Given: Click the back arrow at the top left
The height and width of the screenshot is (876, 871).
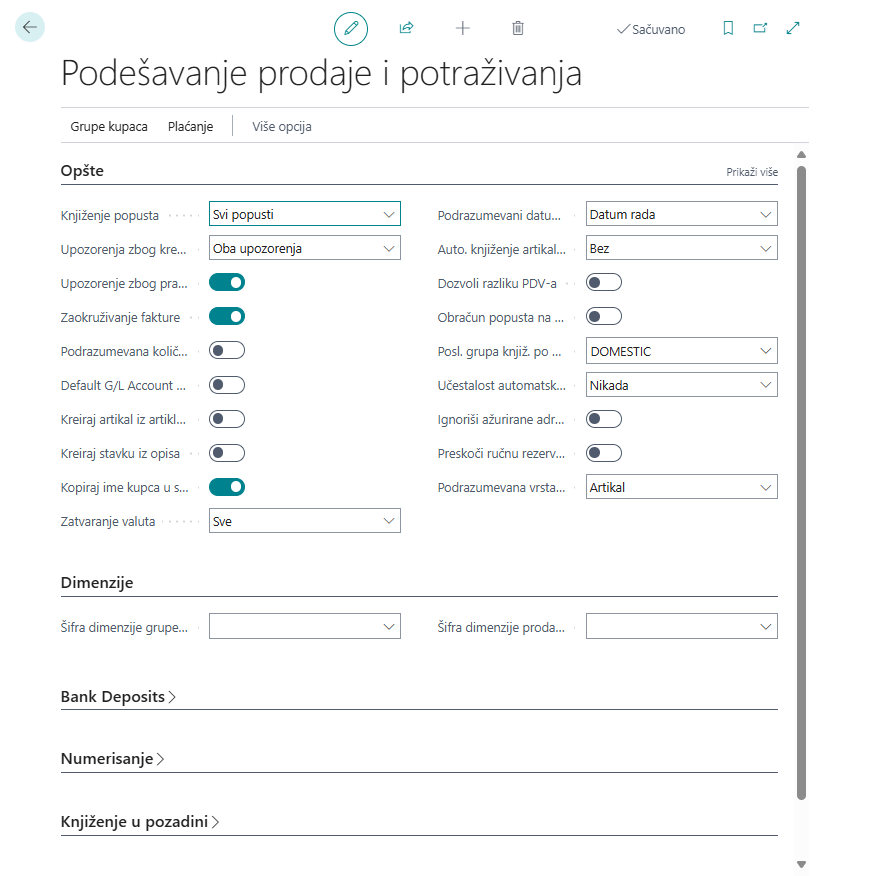Looking at the screenshot, I should pyautogui.click(x=29, y=27).
